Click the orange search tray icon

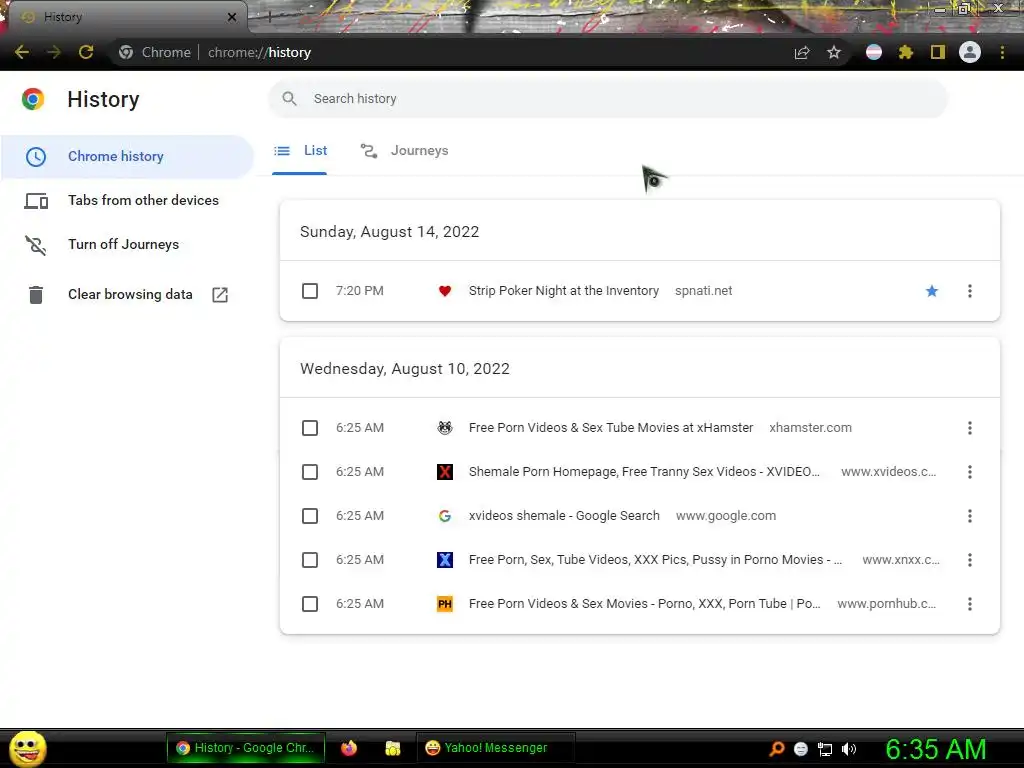[777, 749]
